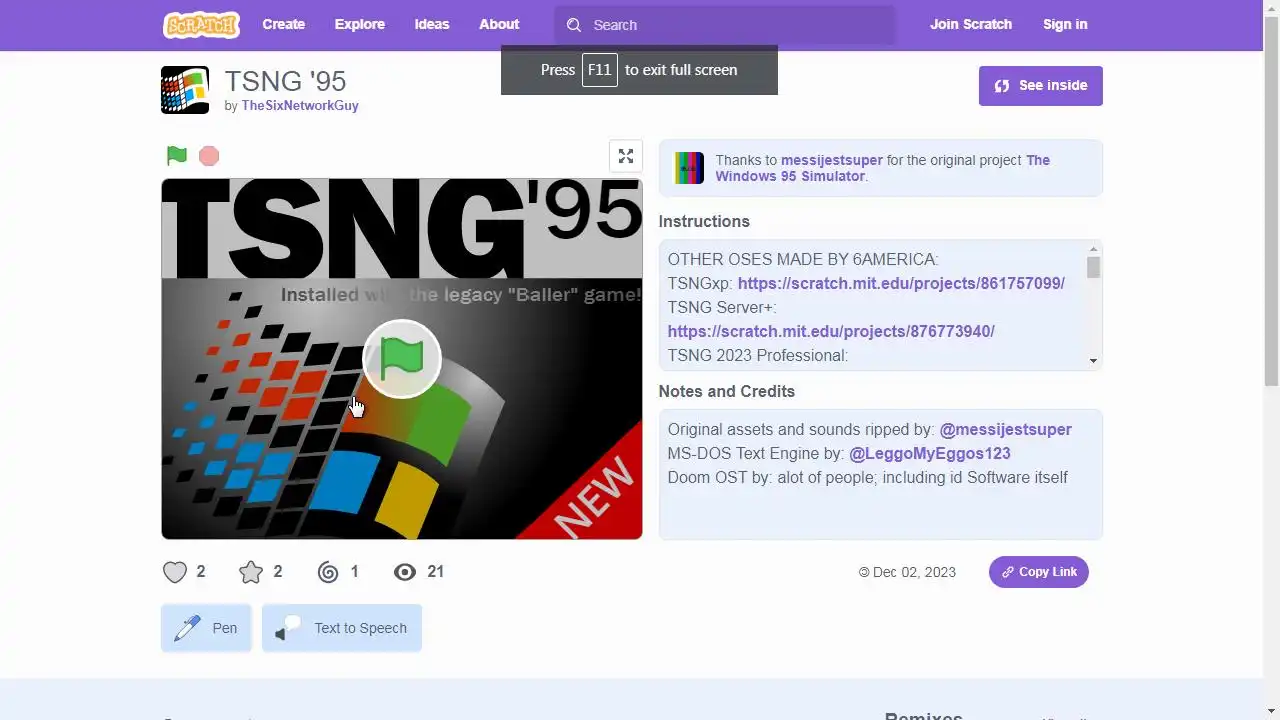The width and height of the screenshot is (1280, 720).
Task: Click the Copy Link button
Action: [1039, 572]
